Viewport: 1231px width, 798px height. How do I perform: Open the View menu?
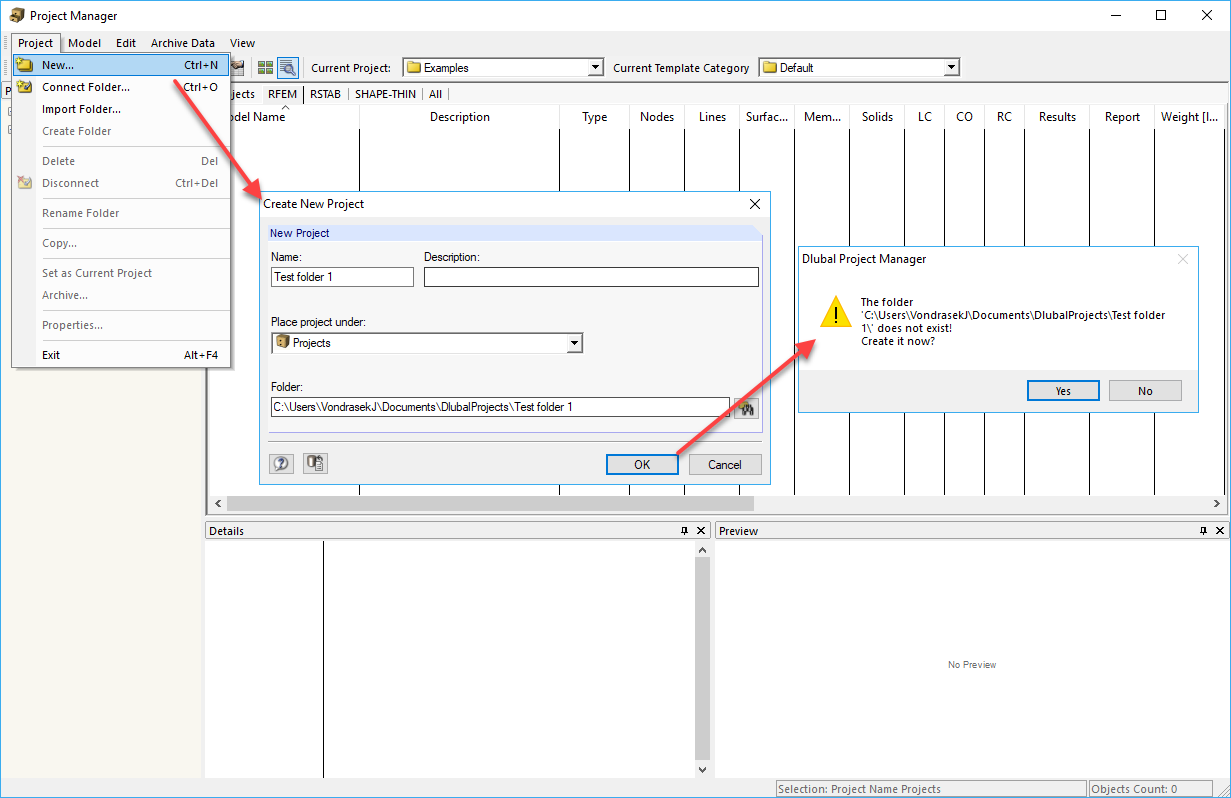coord(243,43)
